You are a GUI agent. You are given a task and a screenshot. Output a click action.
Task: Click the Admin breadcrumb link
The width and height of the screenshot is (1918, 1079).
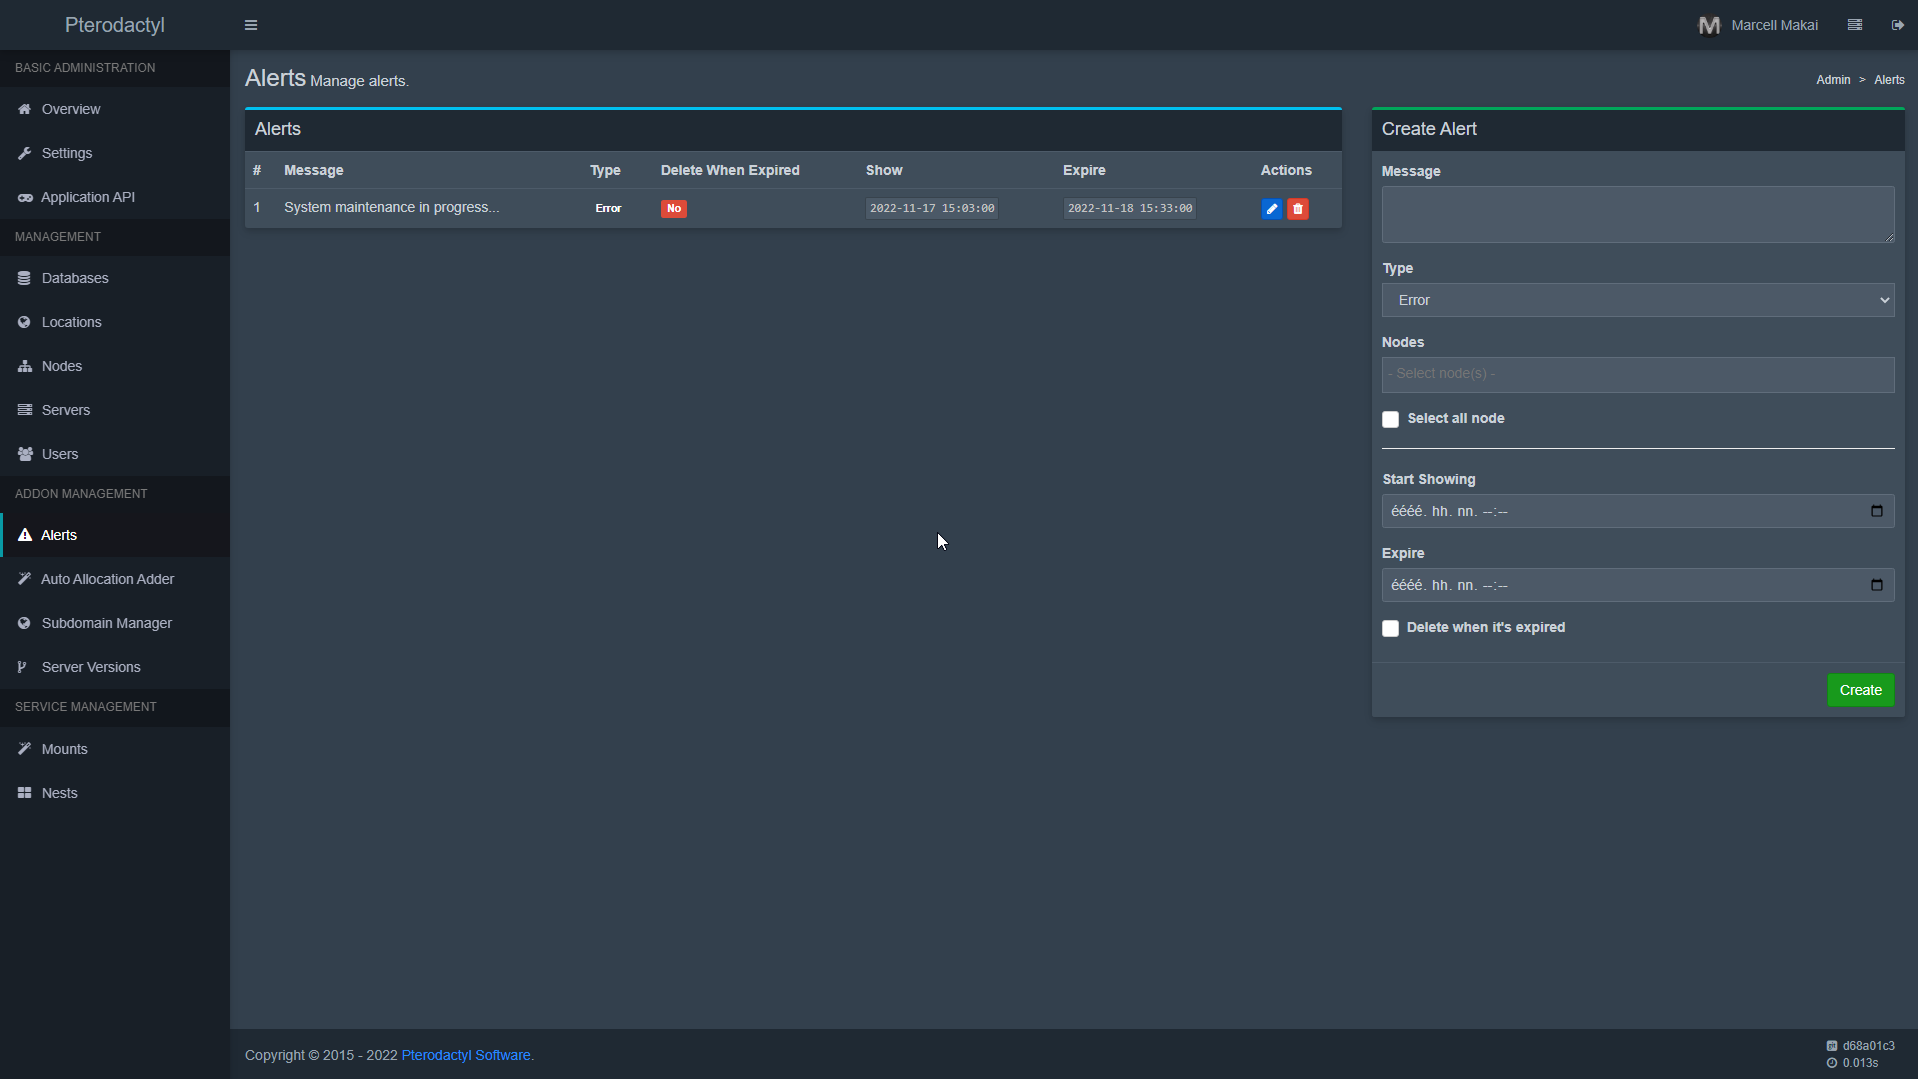point(1832,80)
